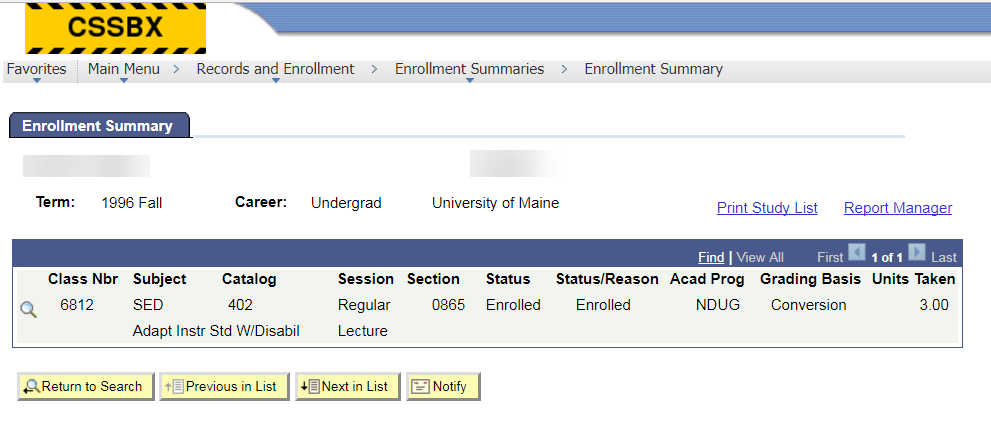The image size is (991, 433).
Task: Open the Favorites menu
Action: click(x=36, y=70)
